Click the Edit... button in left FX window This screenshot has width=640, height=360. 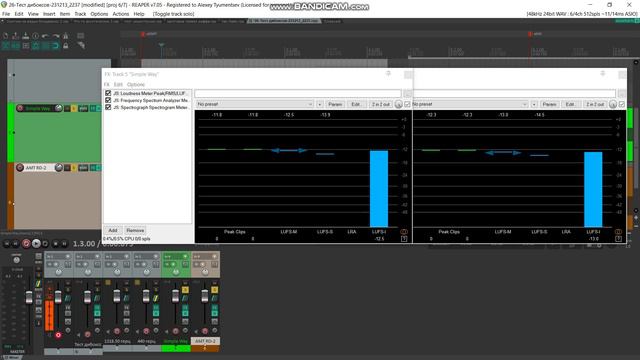pyautogui.click(x=356, y=104)
